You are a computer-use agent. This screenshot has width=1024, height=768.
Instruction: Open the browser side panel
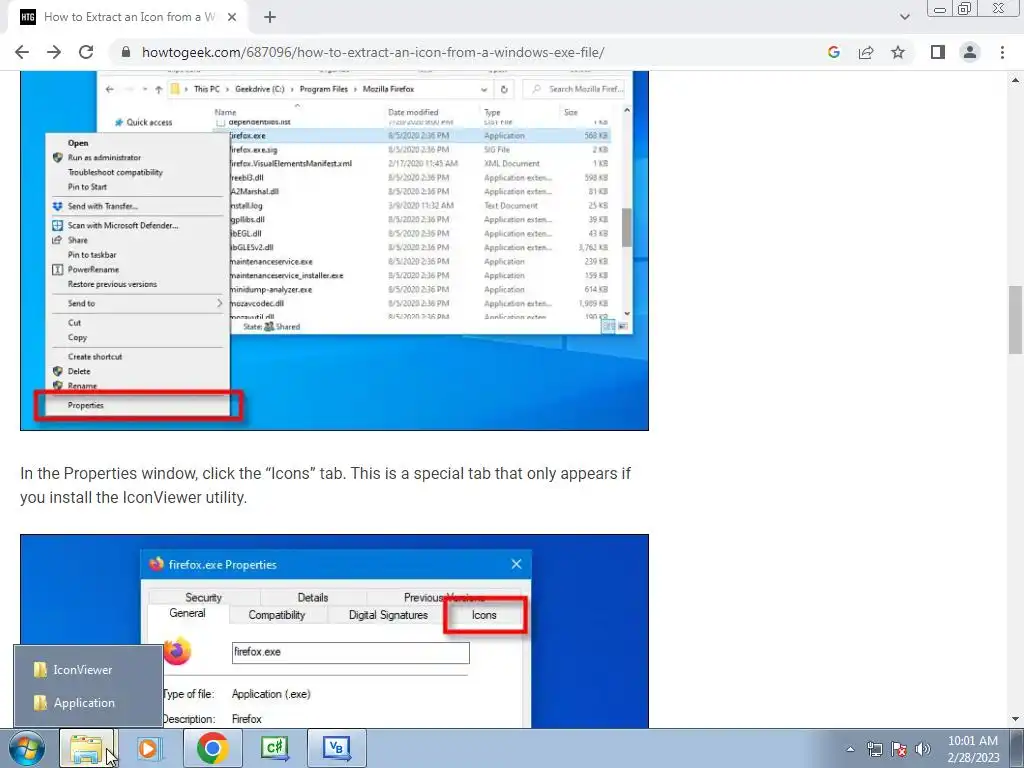point(938,52)
